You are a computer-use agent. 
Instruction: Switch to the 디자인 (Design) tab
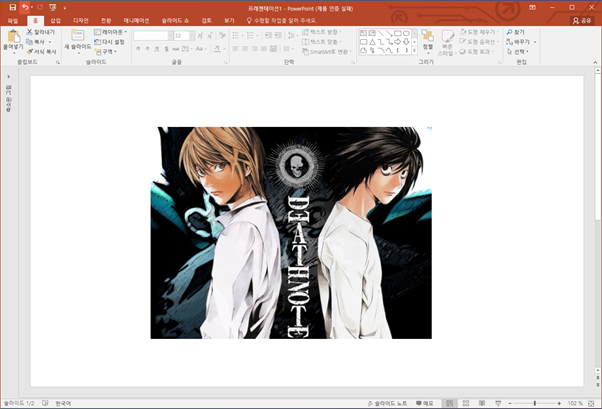(81, 20)
